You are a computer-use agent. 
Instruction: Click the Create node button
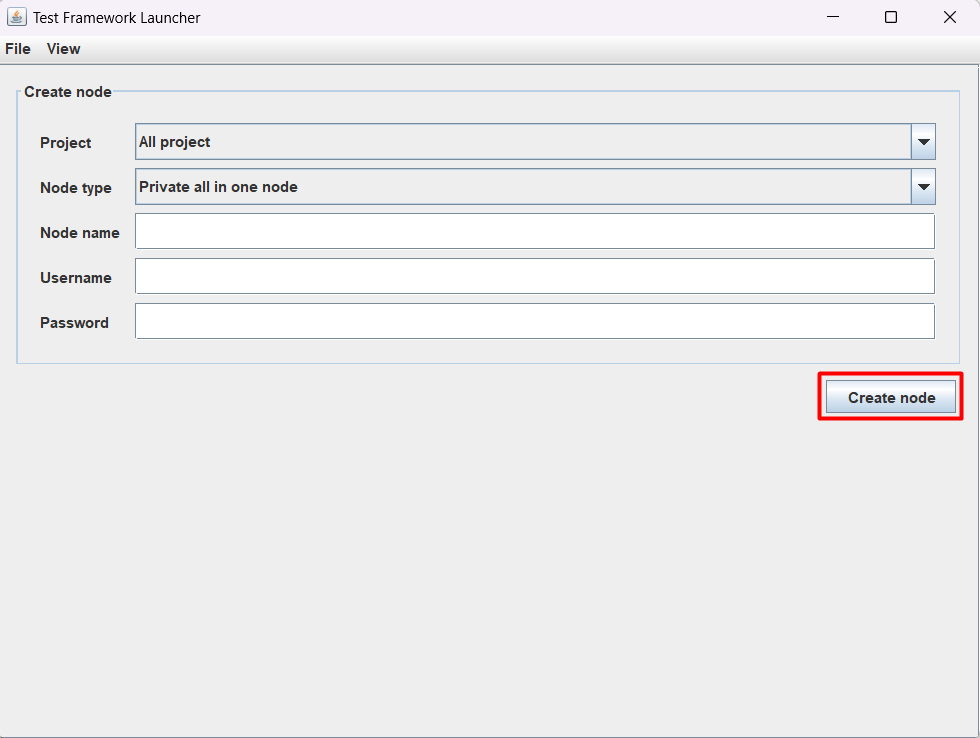tap(891, 397)
